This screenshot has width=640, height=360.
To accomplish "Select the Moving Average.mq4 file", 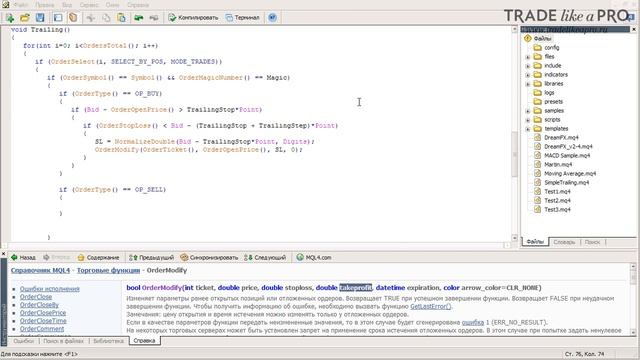I will pos(570,173).
